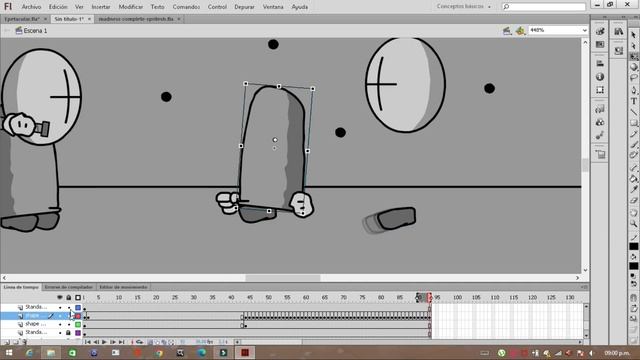The image size is (640, 360).
Task: Pick the Paint Bucket tool
Action: coord(633,178)
